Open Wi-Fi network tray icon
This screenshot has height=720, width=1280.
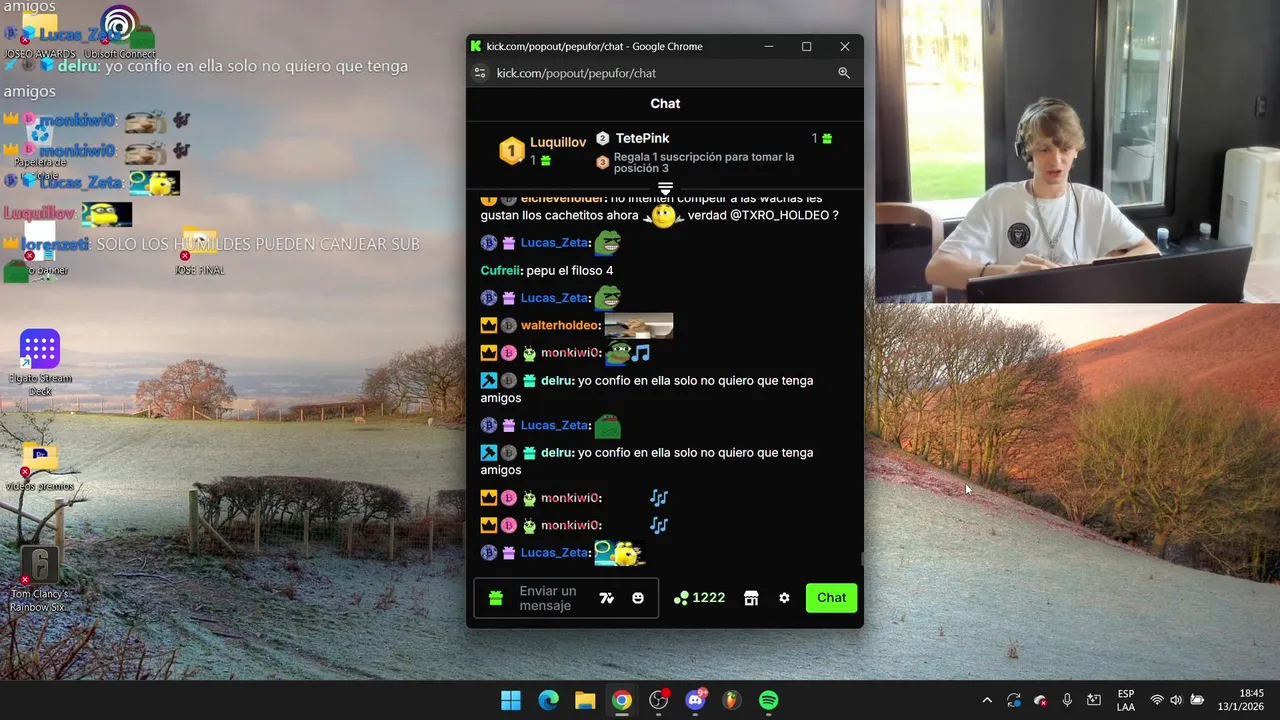tap(1157, 700)
